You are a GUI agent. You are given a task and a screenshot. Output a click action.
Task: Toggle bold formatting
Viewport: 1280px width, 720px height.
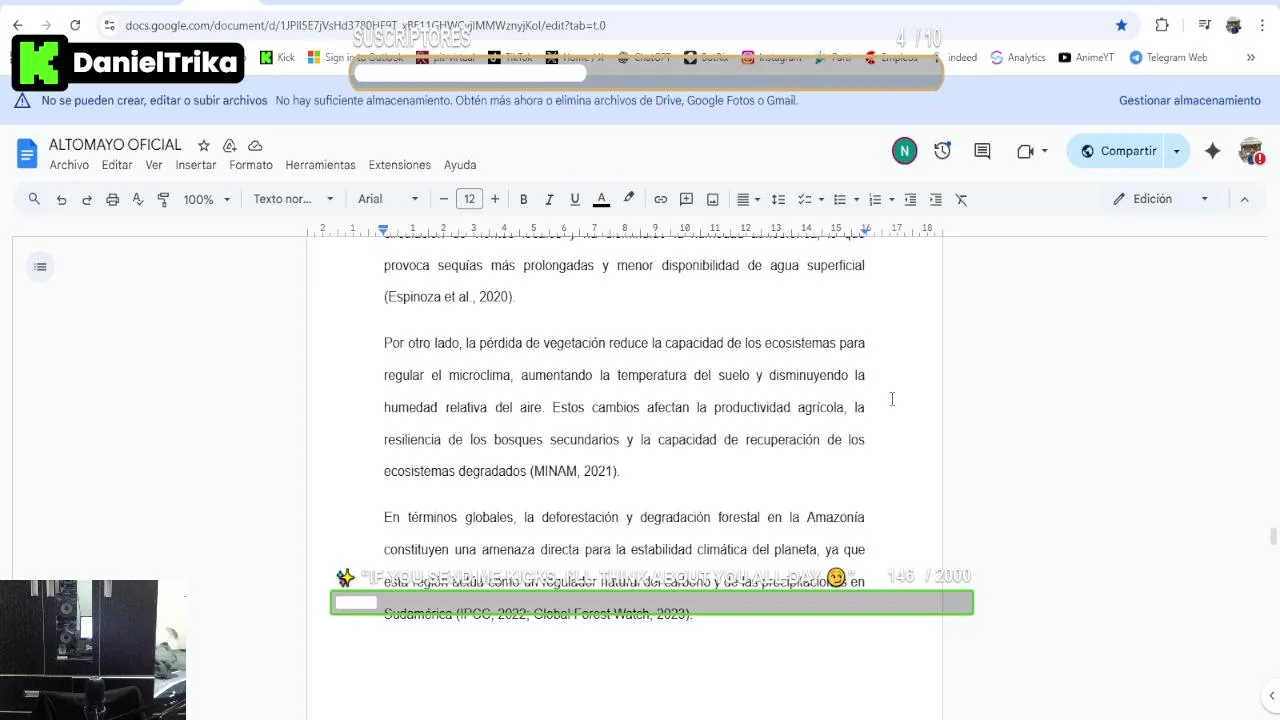523,199
